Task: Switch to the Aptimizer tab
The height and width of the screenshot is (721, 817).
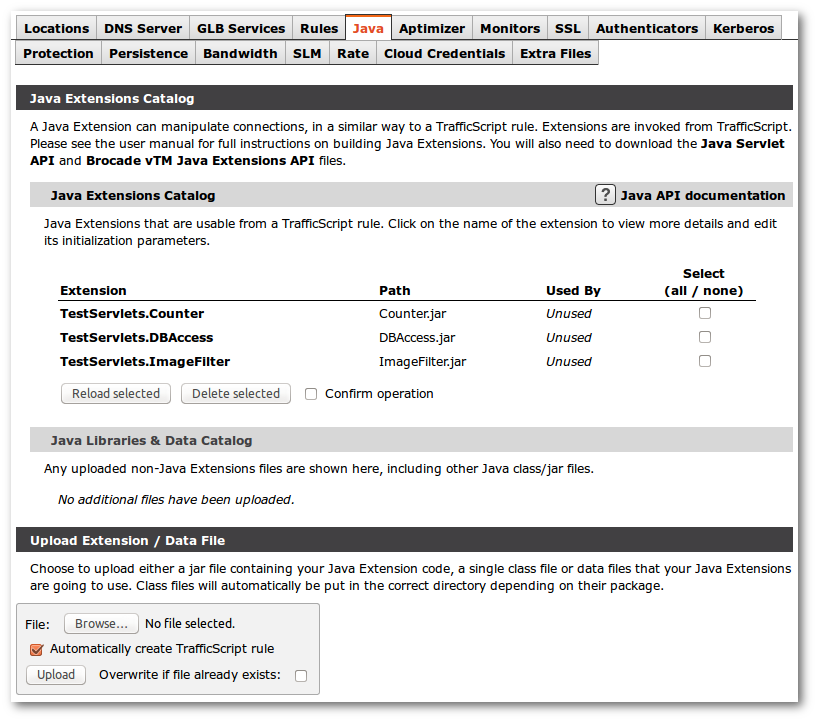Action: tap(432, 28)
